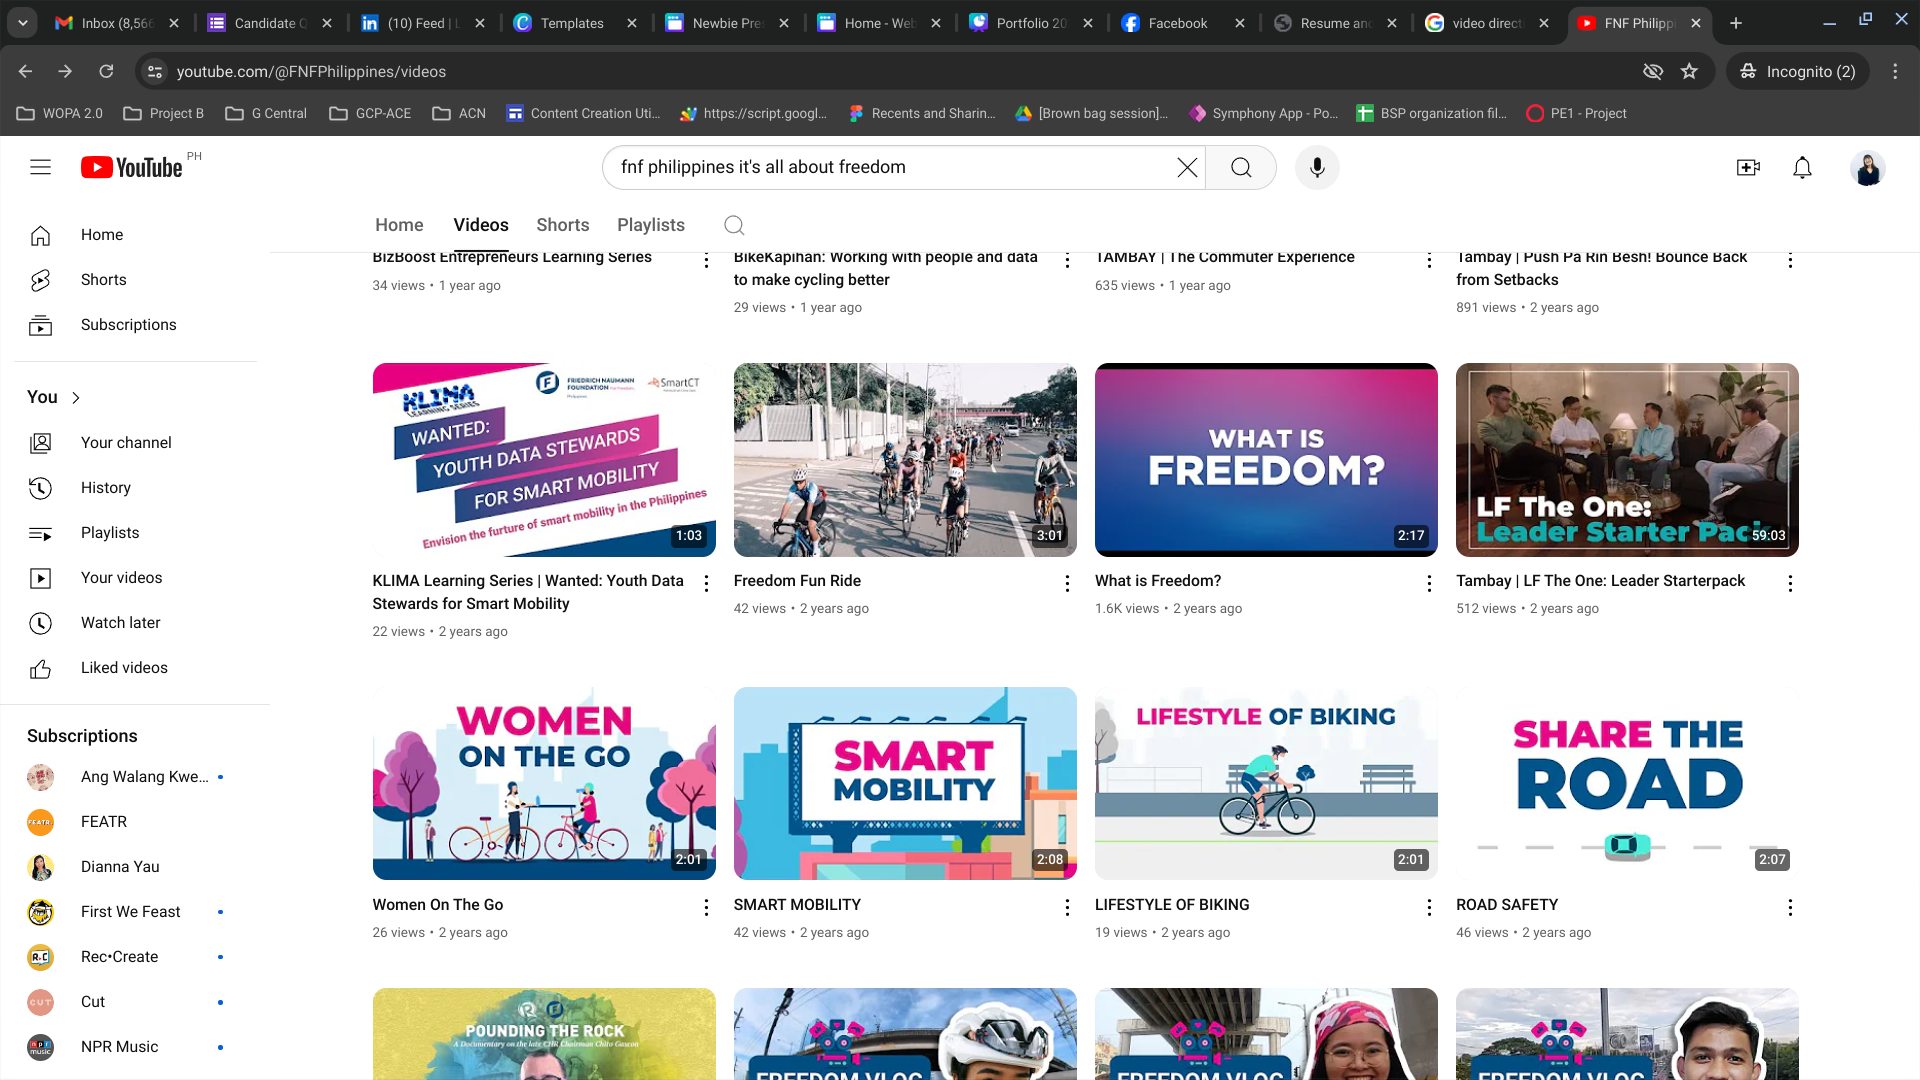Open Shorts in the left sidebar
Viewport: 1920px width, 1080px height.
pos(135,280)
